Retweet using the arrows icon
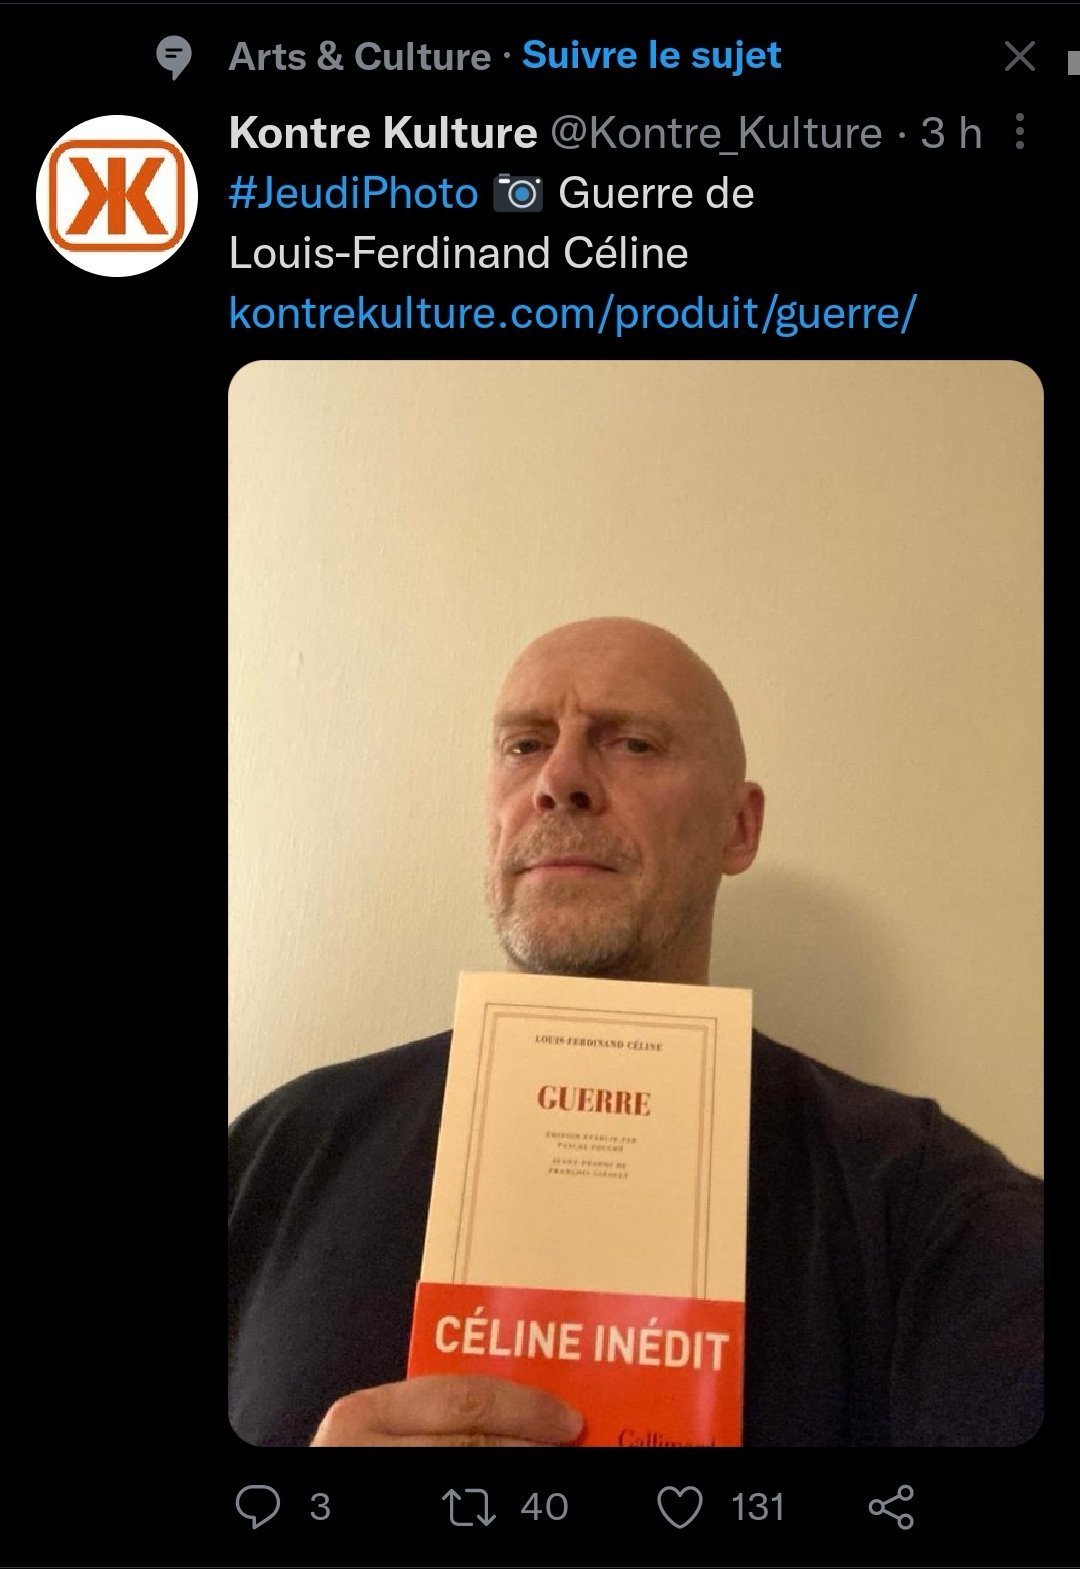 click(x=469, y=1506)
